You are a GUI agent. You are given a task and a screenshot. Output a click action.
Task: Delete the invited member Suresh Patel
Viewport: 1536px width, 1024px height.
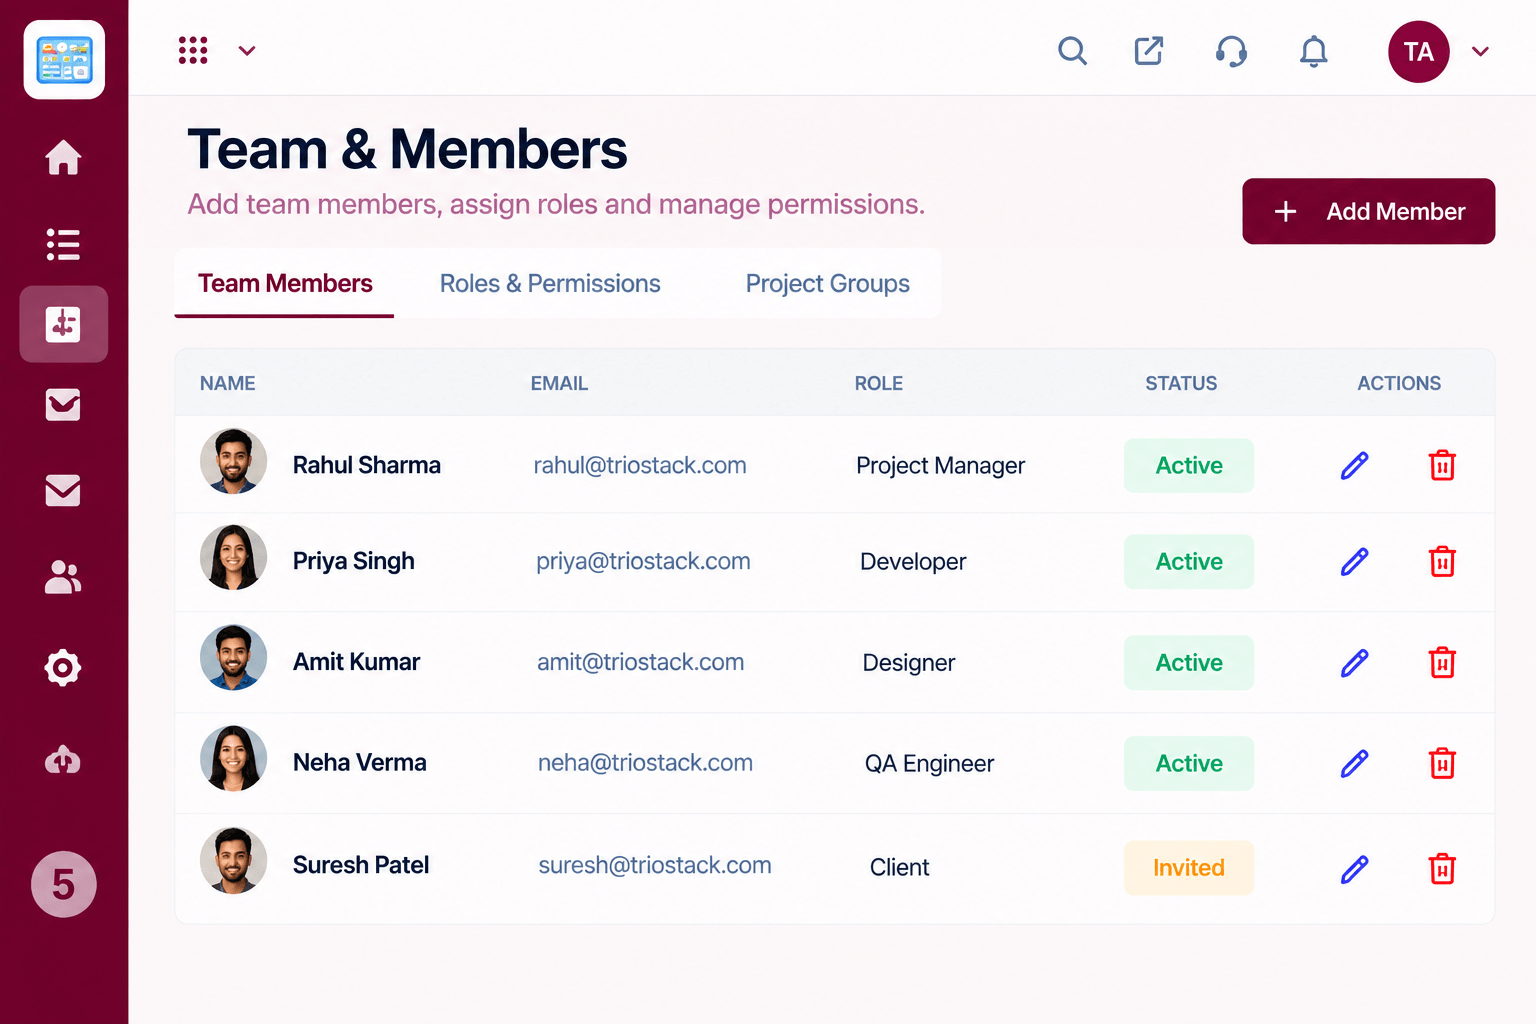pos(1442,868)
